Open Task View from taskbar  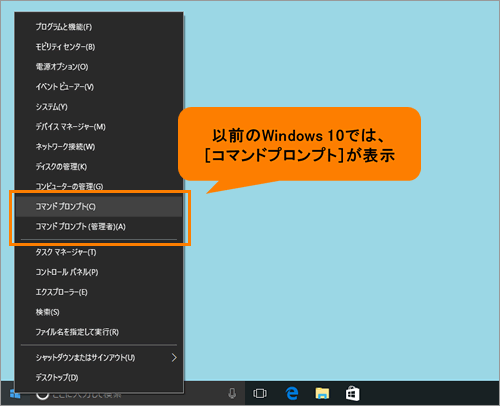point(260,394)
